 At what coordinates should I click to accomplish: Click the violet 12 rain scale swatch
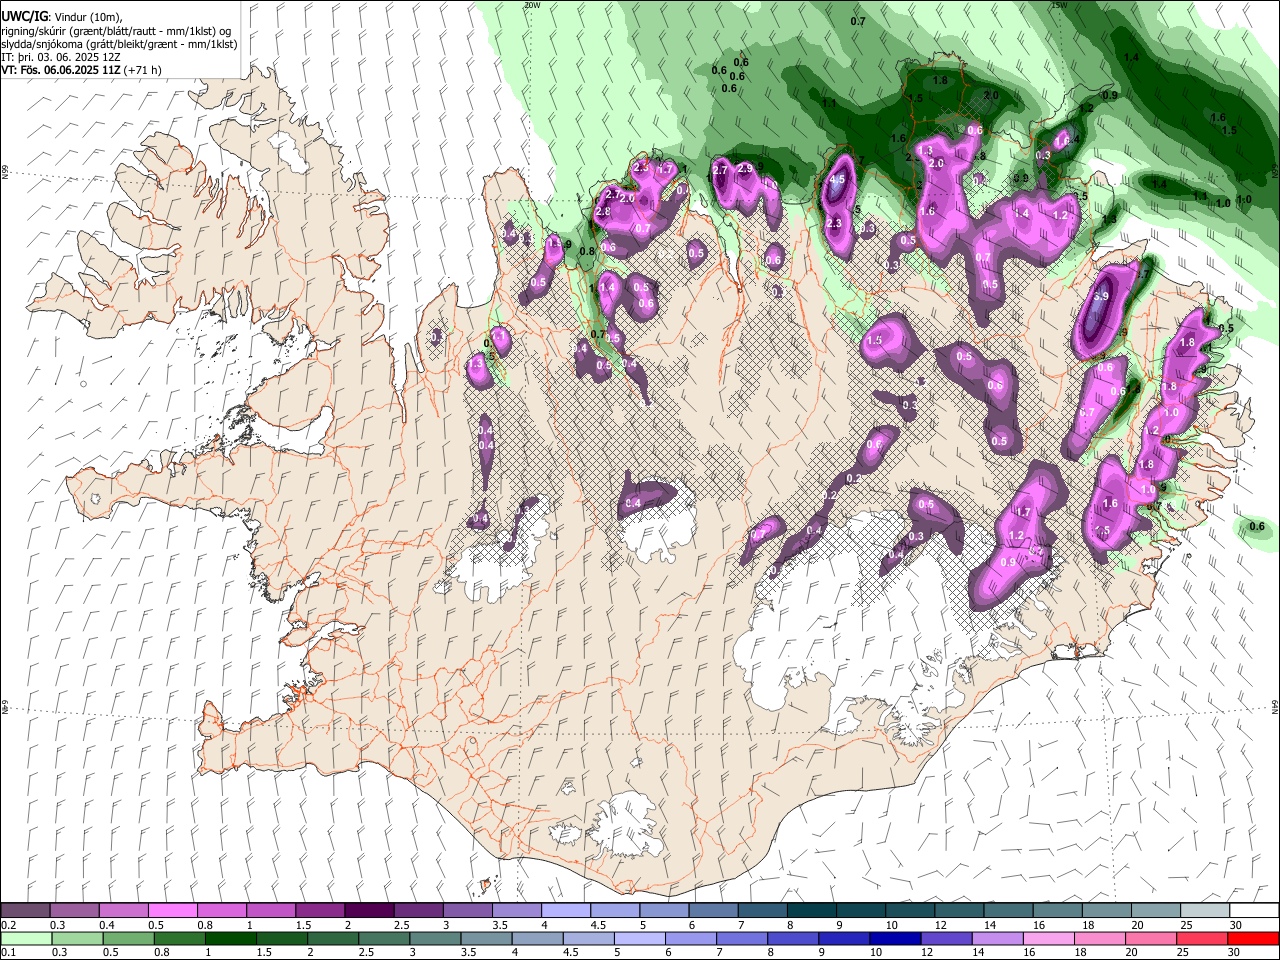pos(946,939)
